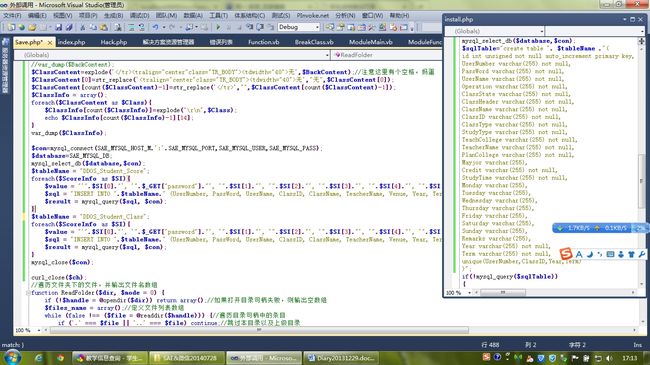Click the Copy icon in toolbar

[93, 27]
